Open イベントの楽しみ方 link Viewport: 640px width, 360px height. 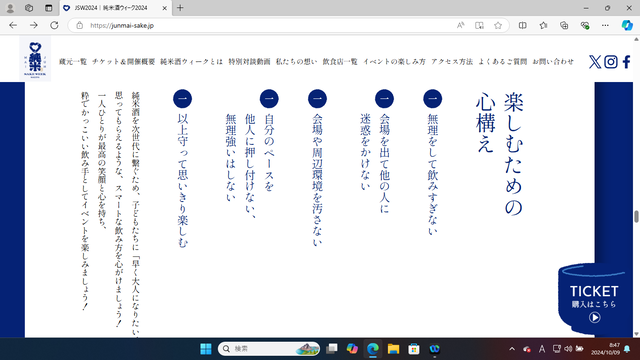click(394, 62)
